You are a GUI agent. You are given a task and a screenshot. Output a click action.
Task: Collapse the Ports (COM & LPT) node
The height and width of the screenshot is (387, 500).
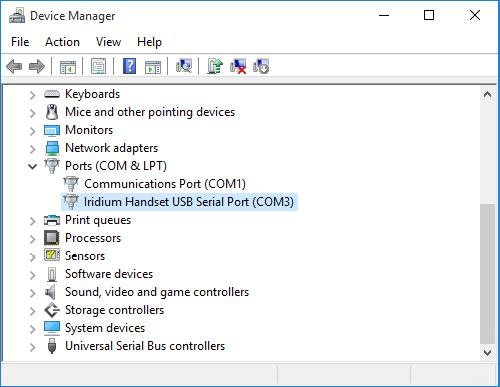[32, 166]
